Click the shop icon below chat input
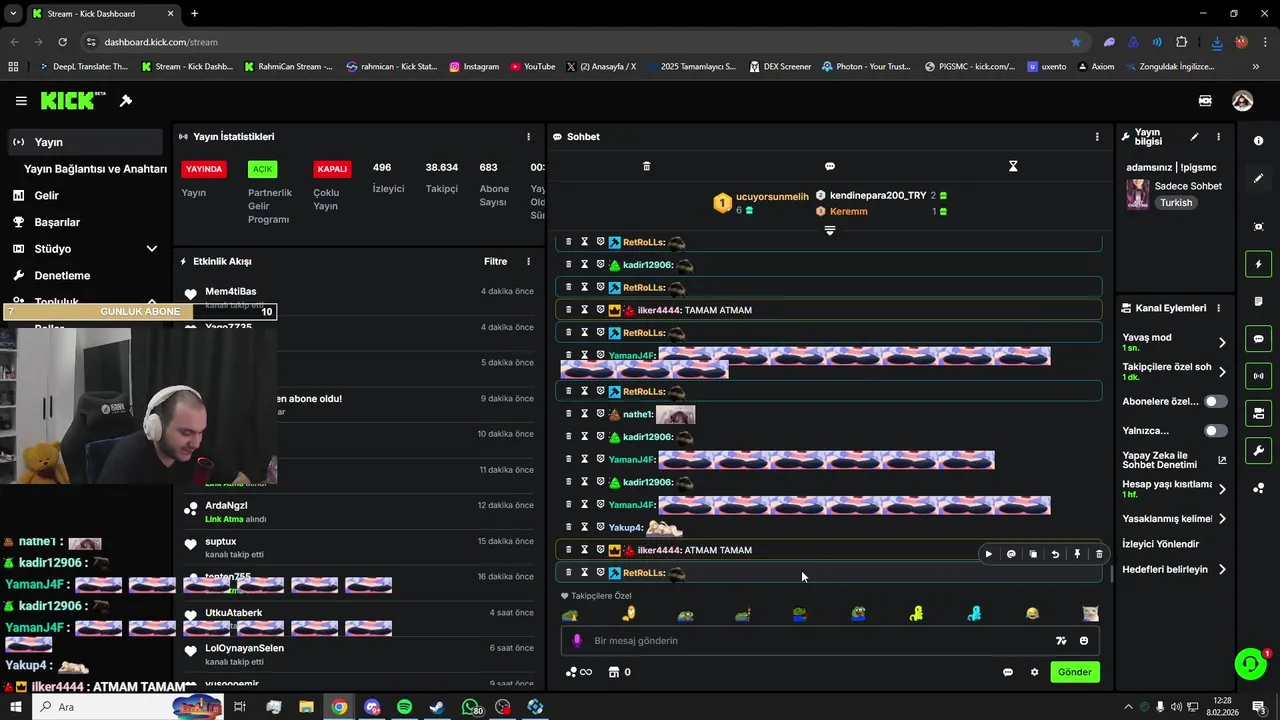Viewport: 1280px width, 720px height. [x=615, y=672]
